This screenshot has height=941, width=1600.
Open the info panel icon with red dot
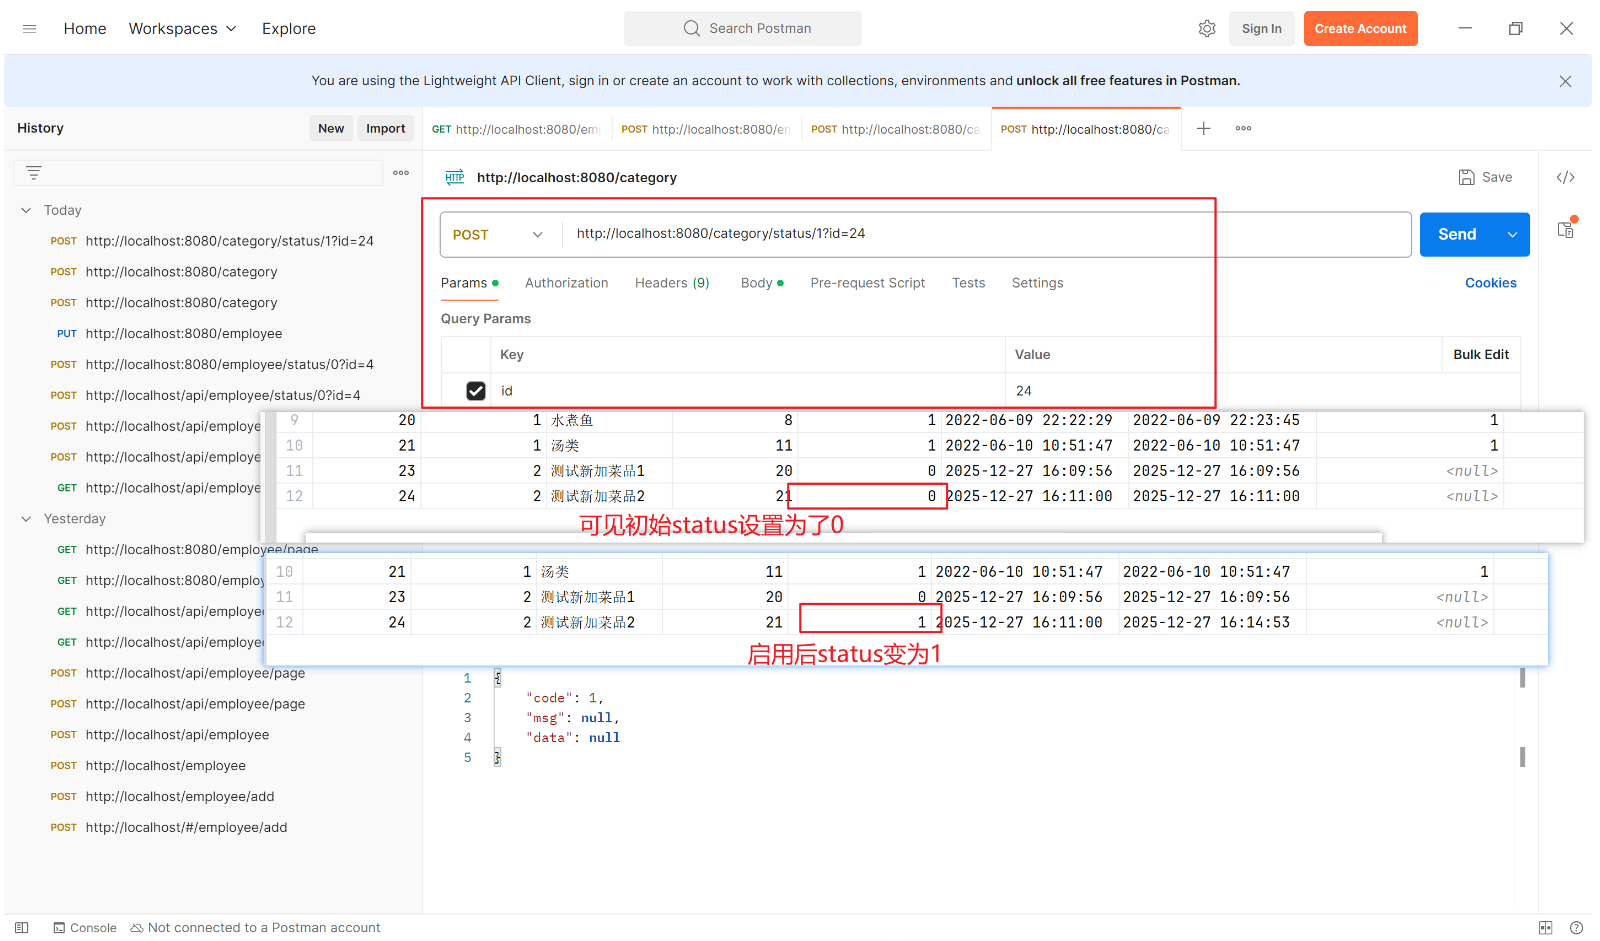1566,229
